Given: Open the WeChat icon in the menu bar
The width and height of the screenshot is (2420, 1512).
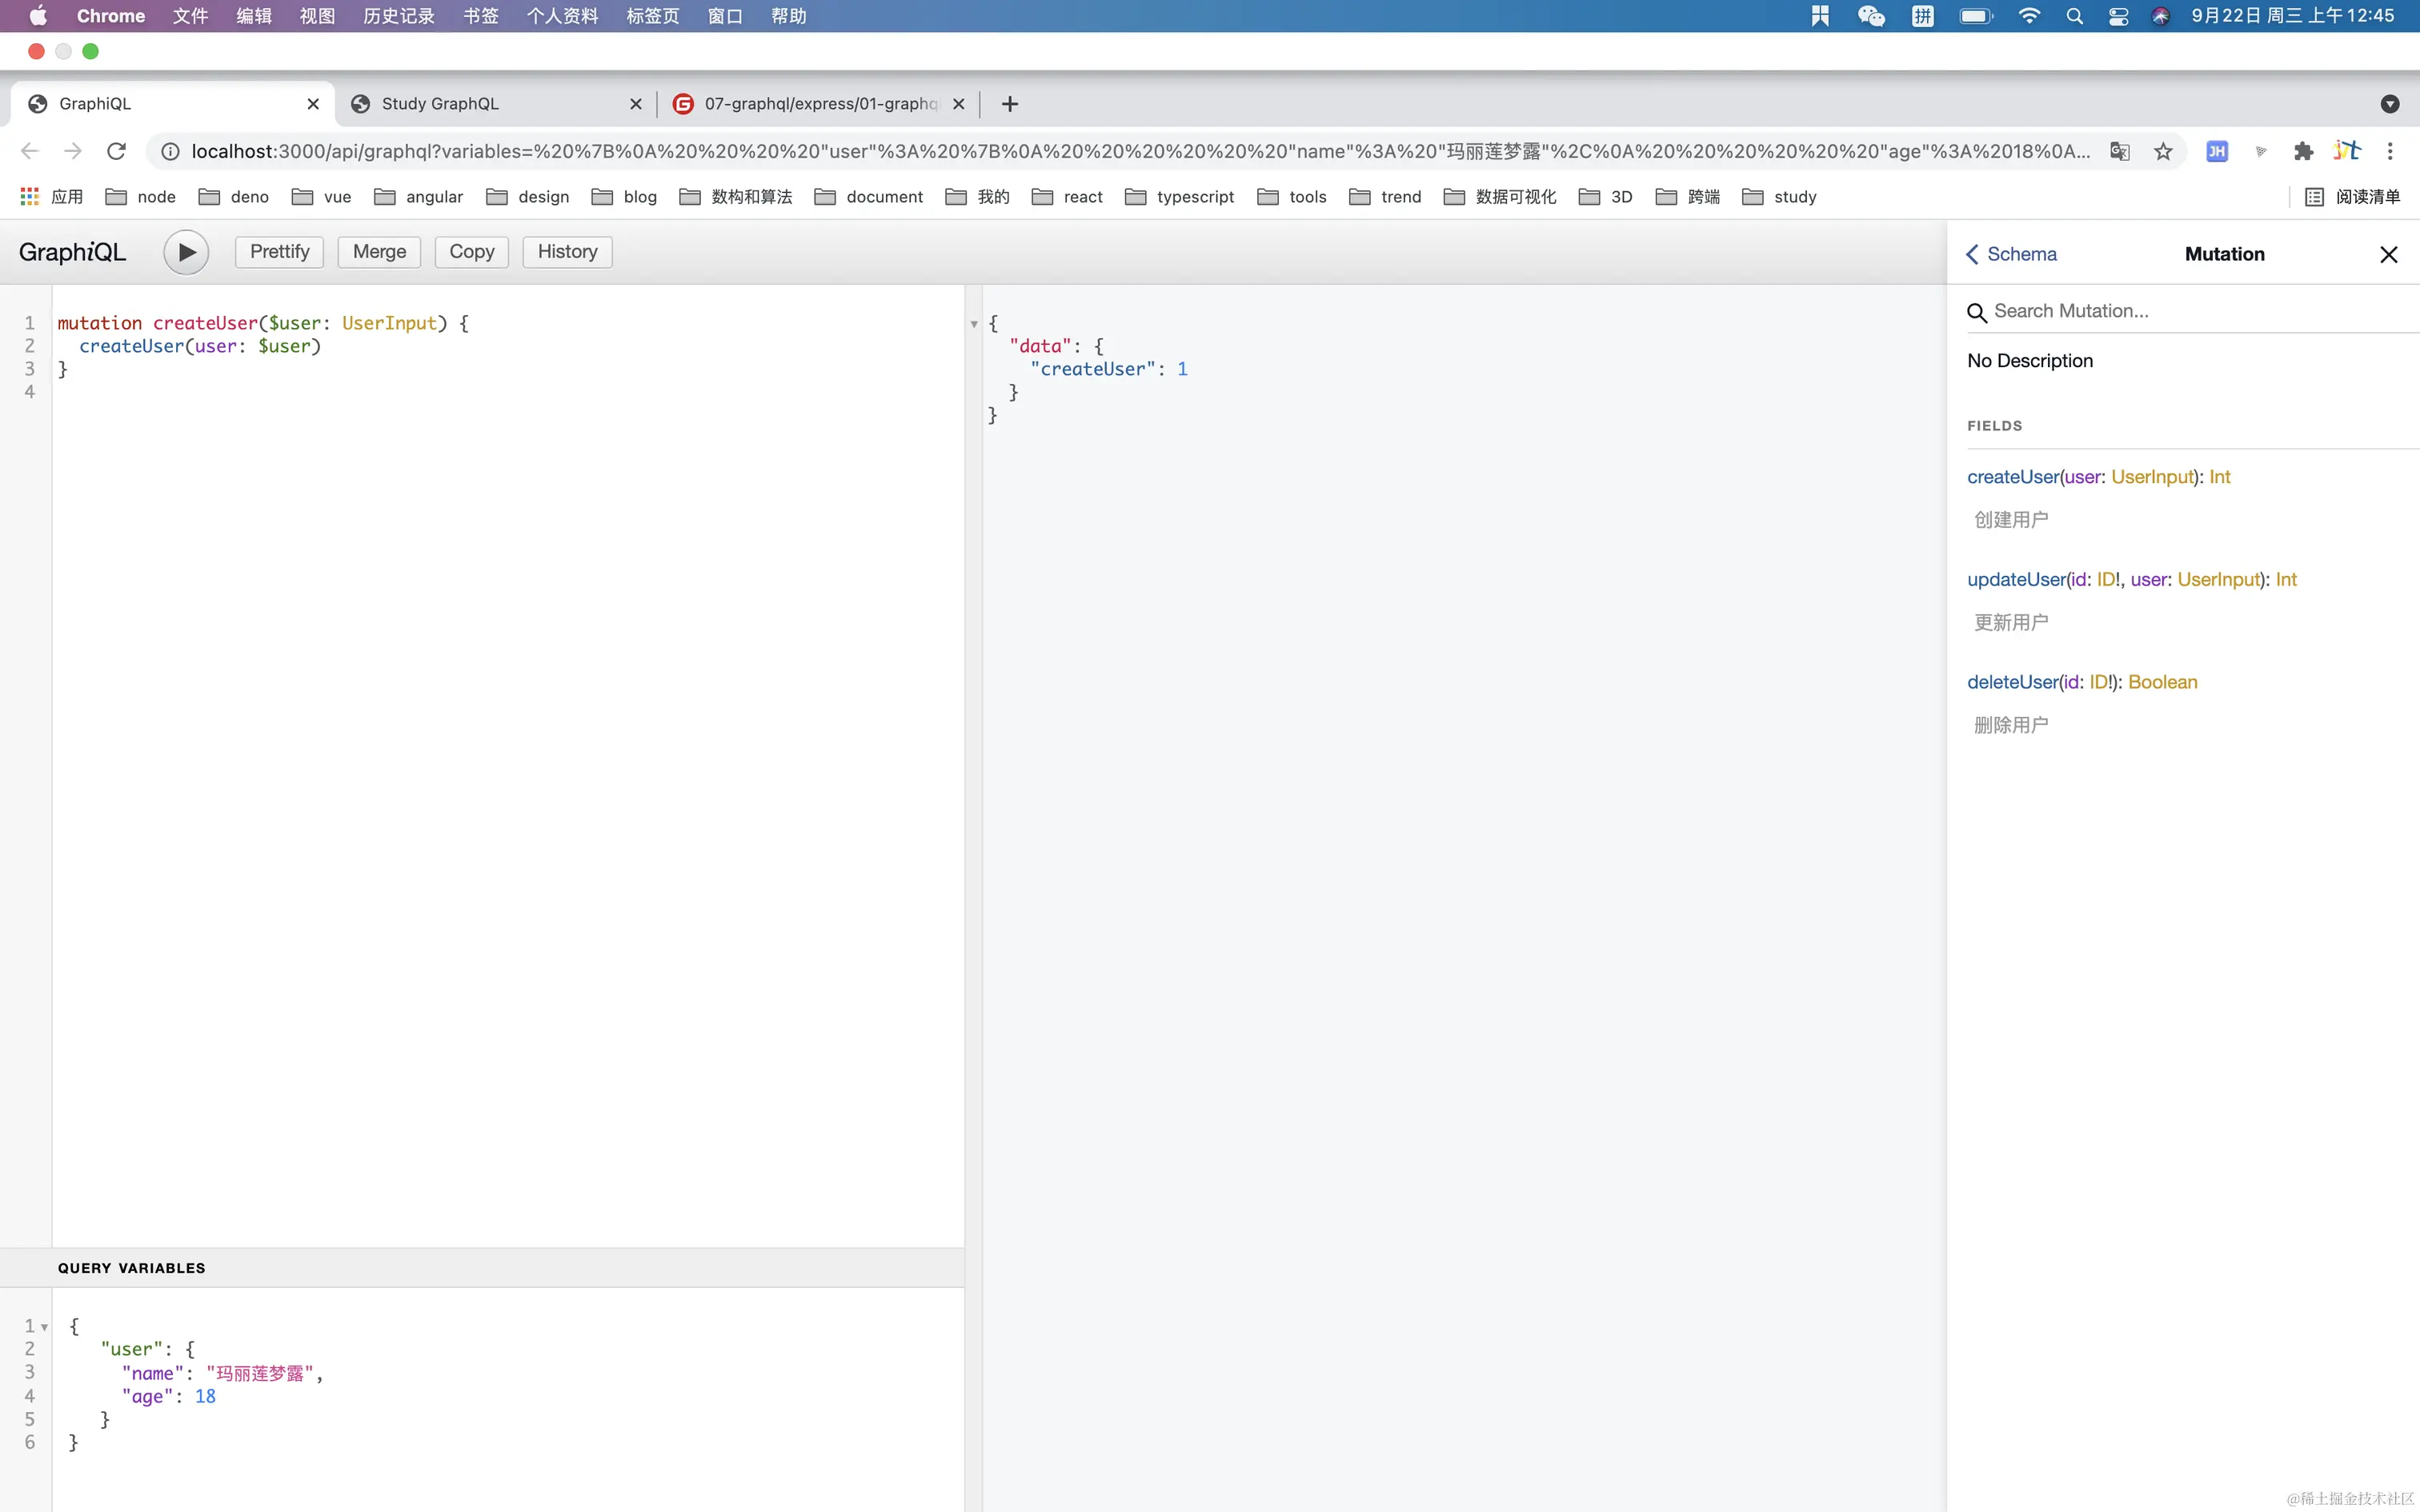Looking at the screenshot, I should [1870, 16].
